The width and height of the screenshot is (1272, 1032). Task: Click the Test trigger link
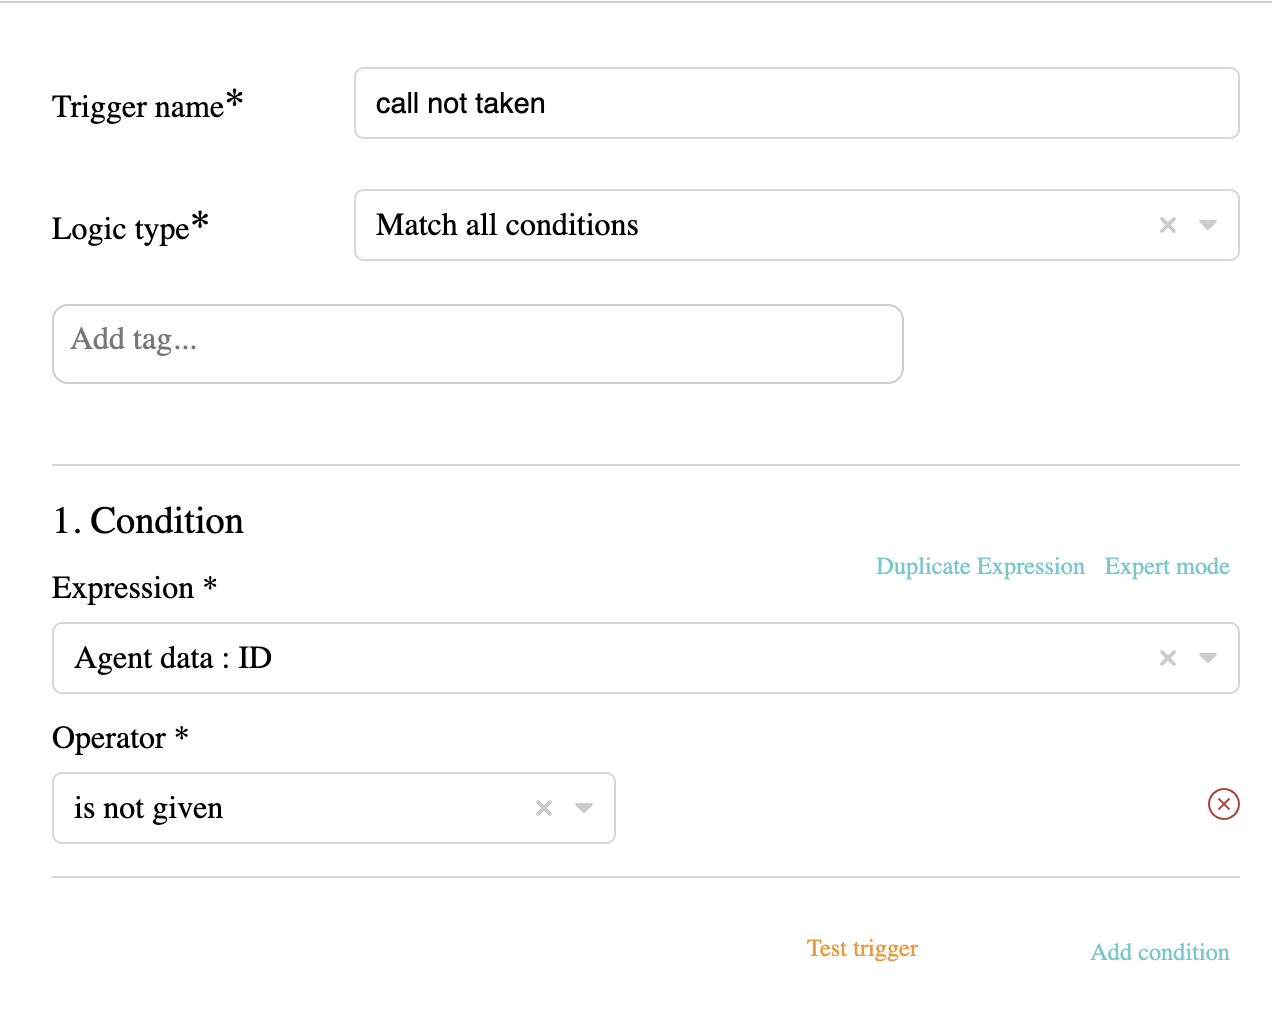[x=862, y=948]
